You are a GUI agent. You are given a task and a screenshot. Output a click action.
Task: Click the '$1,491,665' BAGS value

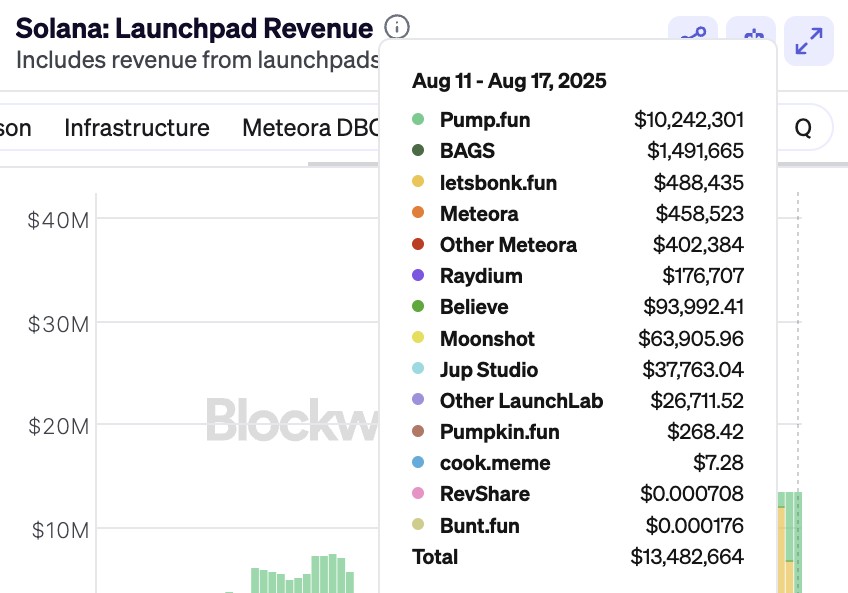pos(695,151)
